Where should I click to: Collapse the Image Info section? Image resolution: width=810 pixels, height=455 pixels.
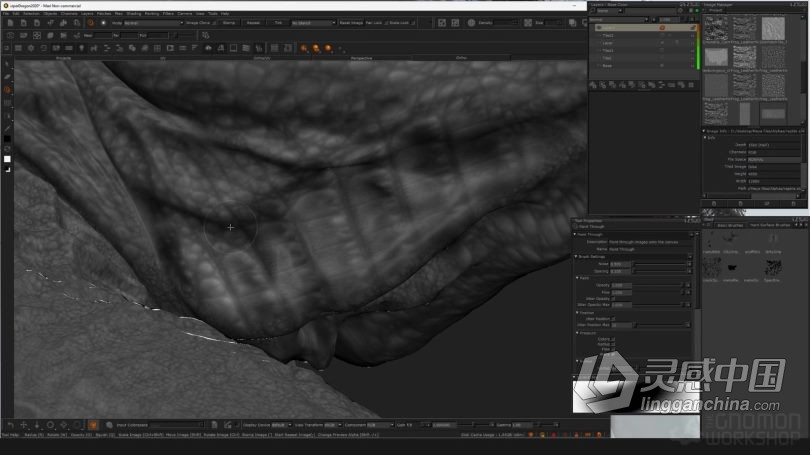[x=704, y=131]
